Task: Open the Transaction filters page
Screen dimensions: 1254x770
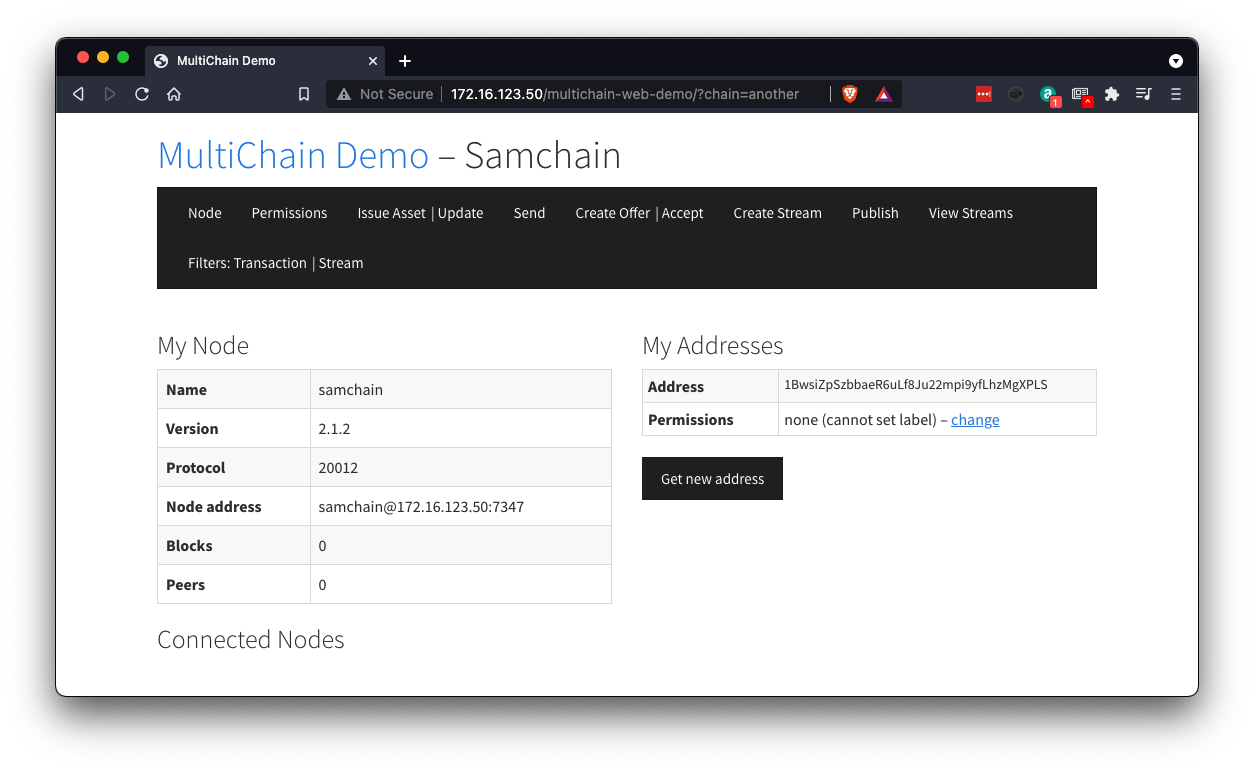Action: tap(270, 263)
